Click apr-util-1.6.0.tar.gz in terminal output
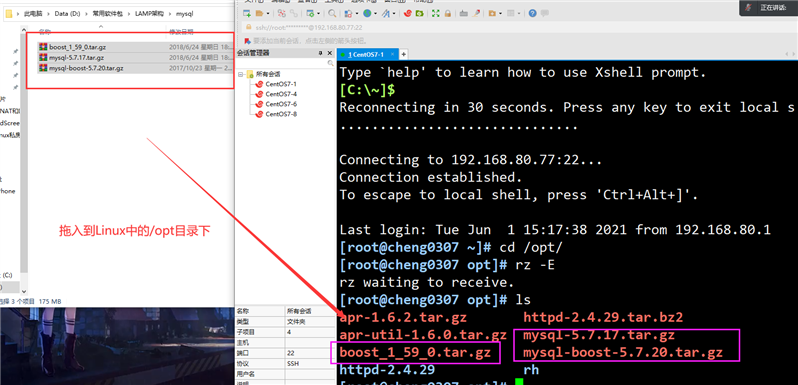The height and width of the screenshot is (385, 798). pos(423,336)
